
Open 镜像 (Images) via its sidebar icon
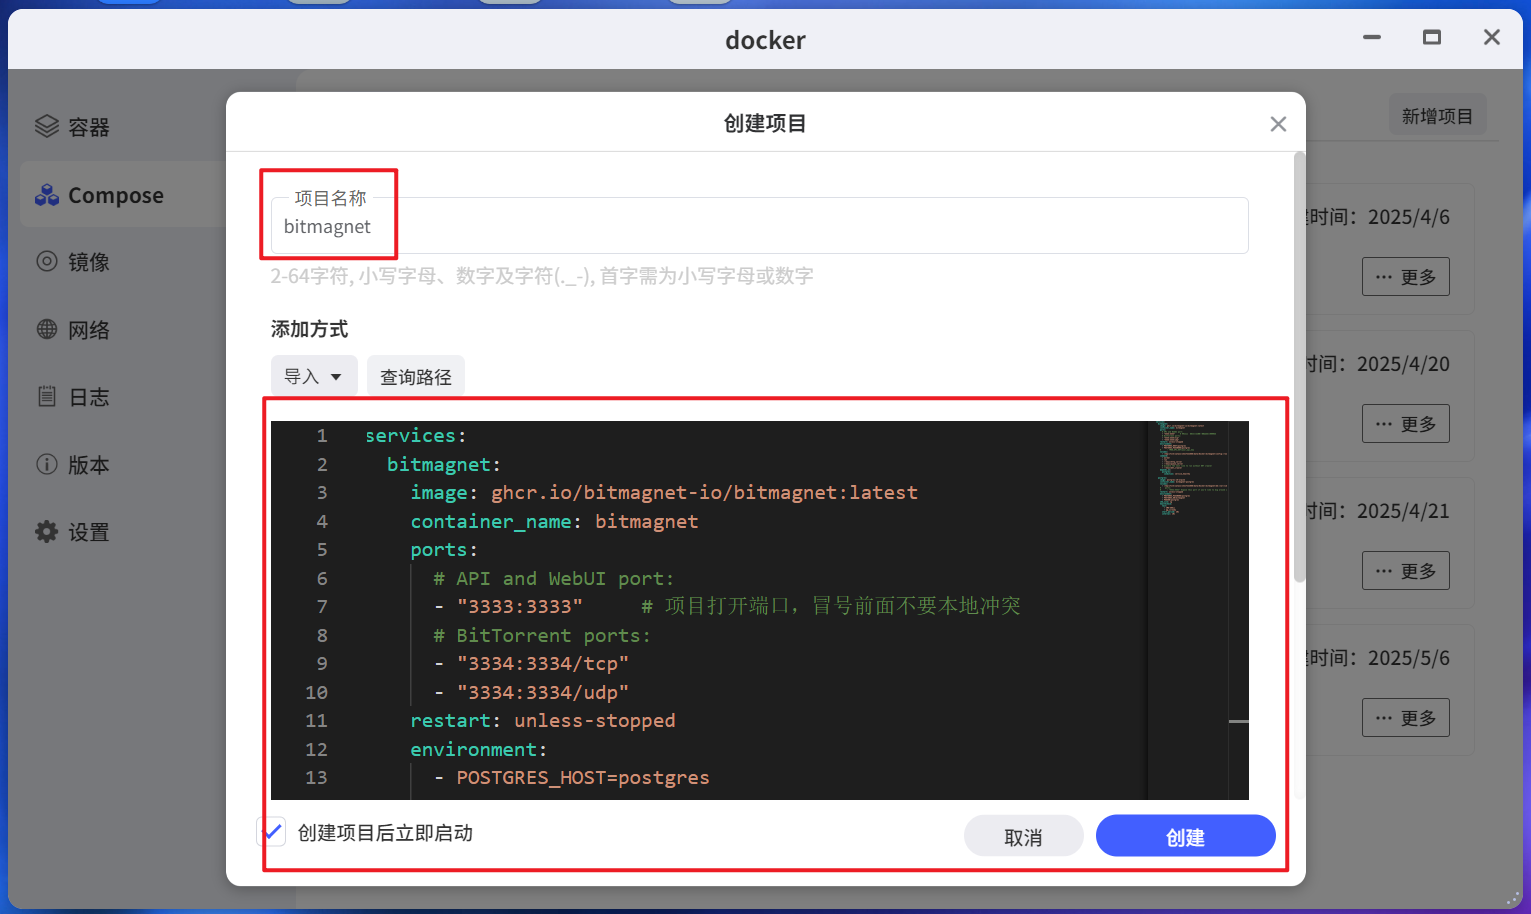[46, 262]
